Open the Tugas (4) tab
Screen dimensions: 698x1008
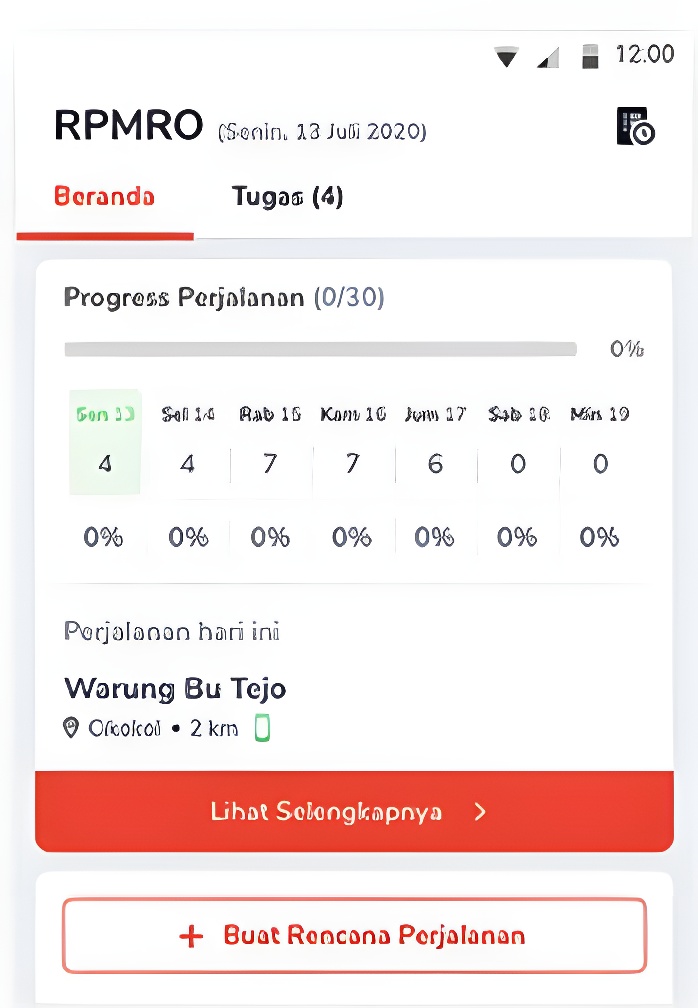point(287,197)
